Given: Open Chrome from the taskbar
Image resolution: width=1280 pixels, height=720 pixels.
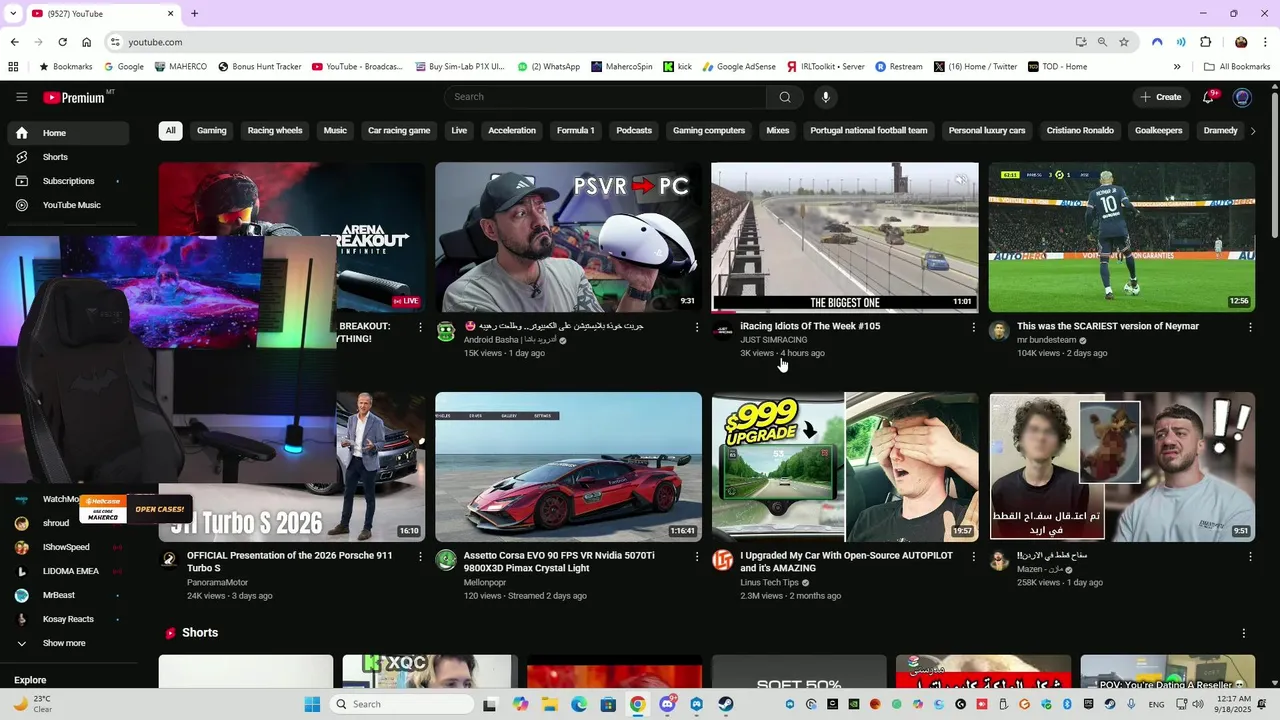Looking at the screenshot, I should pos(638,704).
